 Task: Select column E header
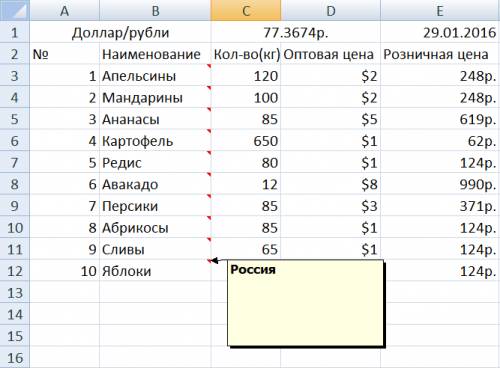(440, 10)
